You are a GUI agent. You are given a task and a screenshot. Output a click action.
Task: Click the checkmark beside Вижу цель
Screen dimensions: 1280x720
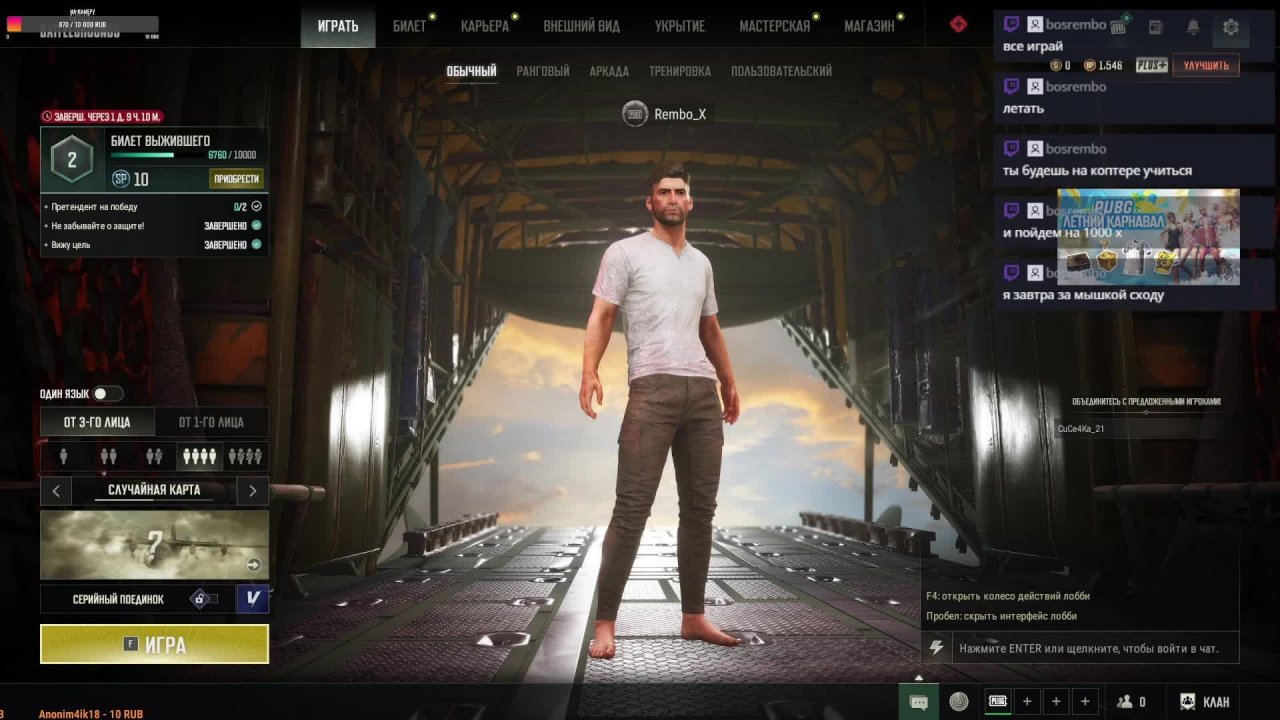coord(257,244)
